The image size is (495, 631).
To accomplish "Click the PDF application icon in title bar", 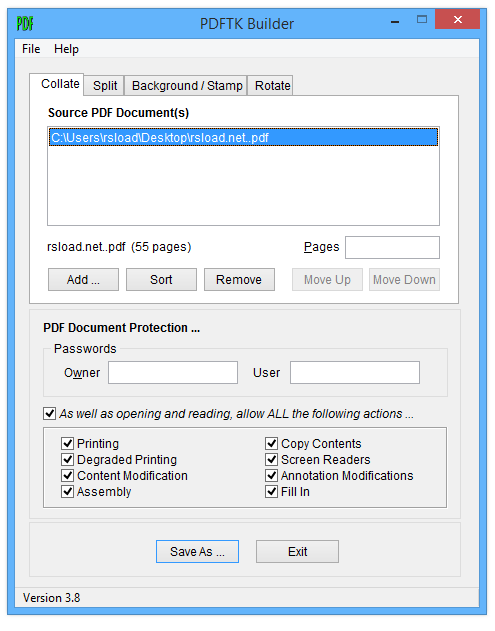I will pos(25,23).
